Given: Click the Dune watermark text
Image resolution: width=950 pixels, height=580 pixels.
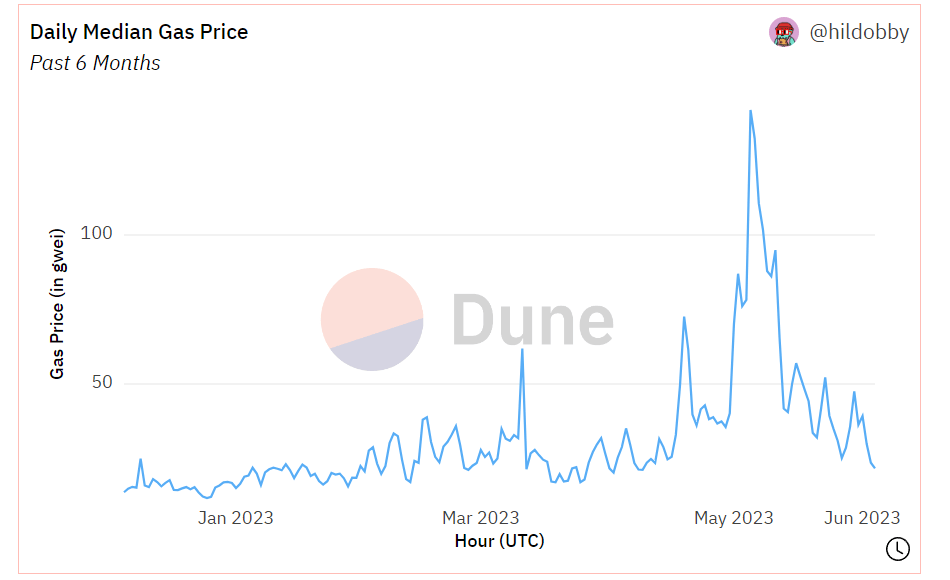Looking at the screenshot, I should point(532,321).
